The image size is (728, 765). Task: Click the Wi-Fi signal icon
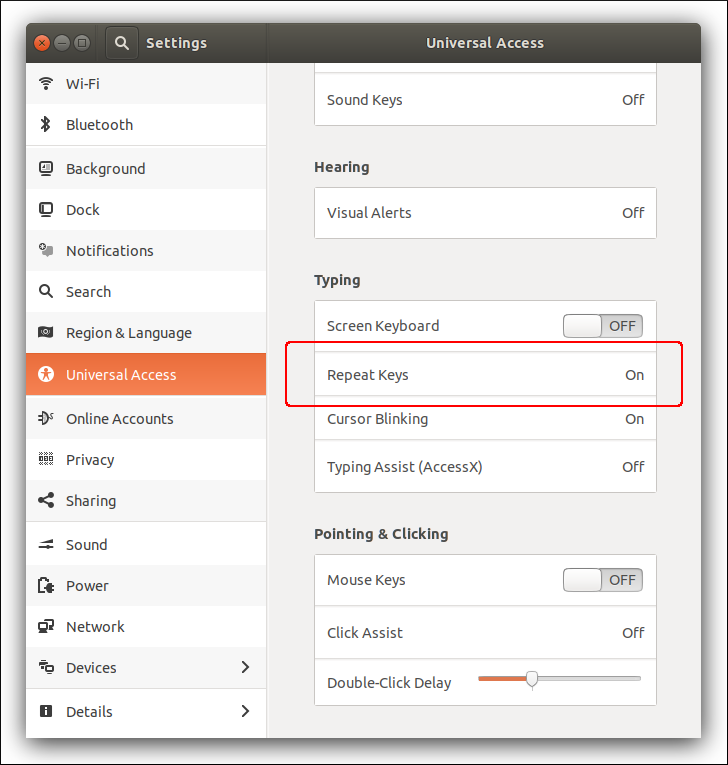46,83
